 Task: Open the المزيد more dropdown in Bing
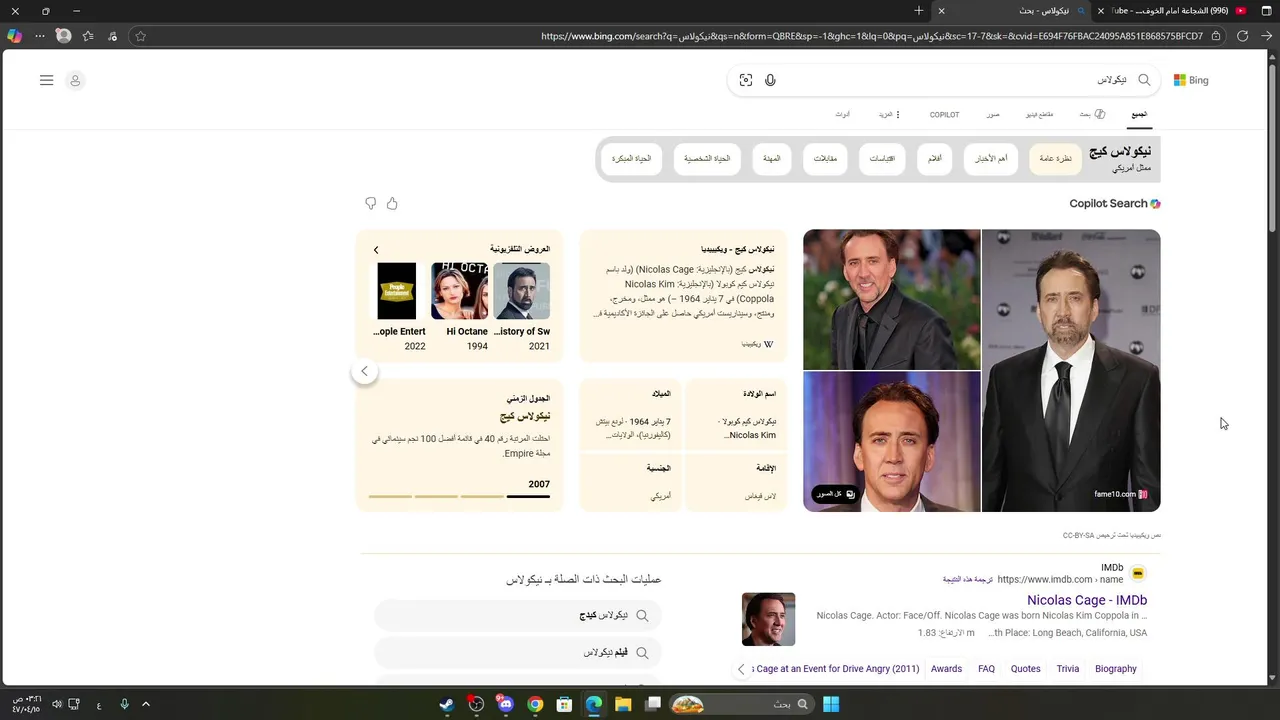point(890,115)
